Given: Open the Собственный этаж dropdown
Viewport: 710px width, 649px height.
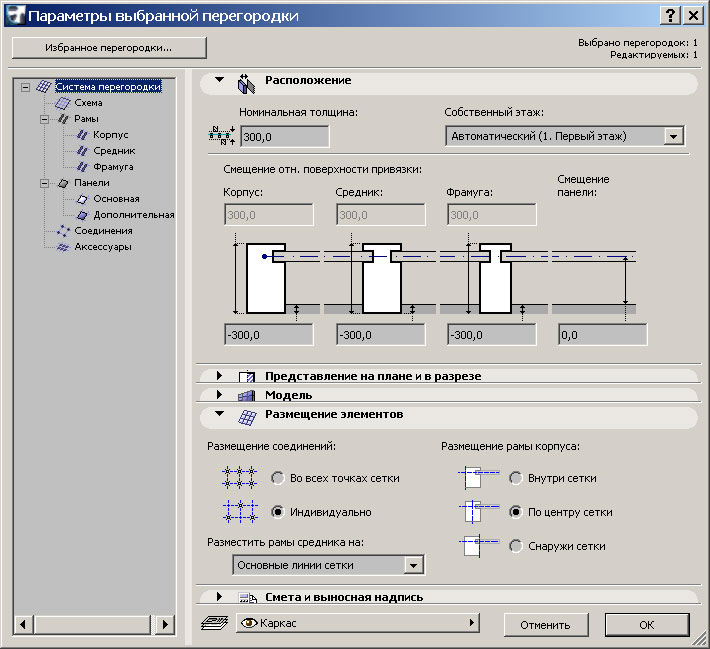Looking at the screenshot, I should click(x=673, y=136).
